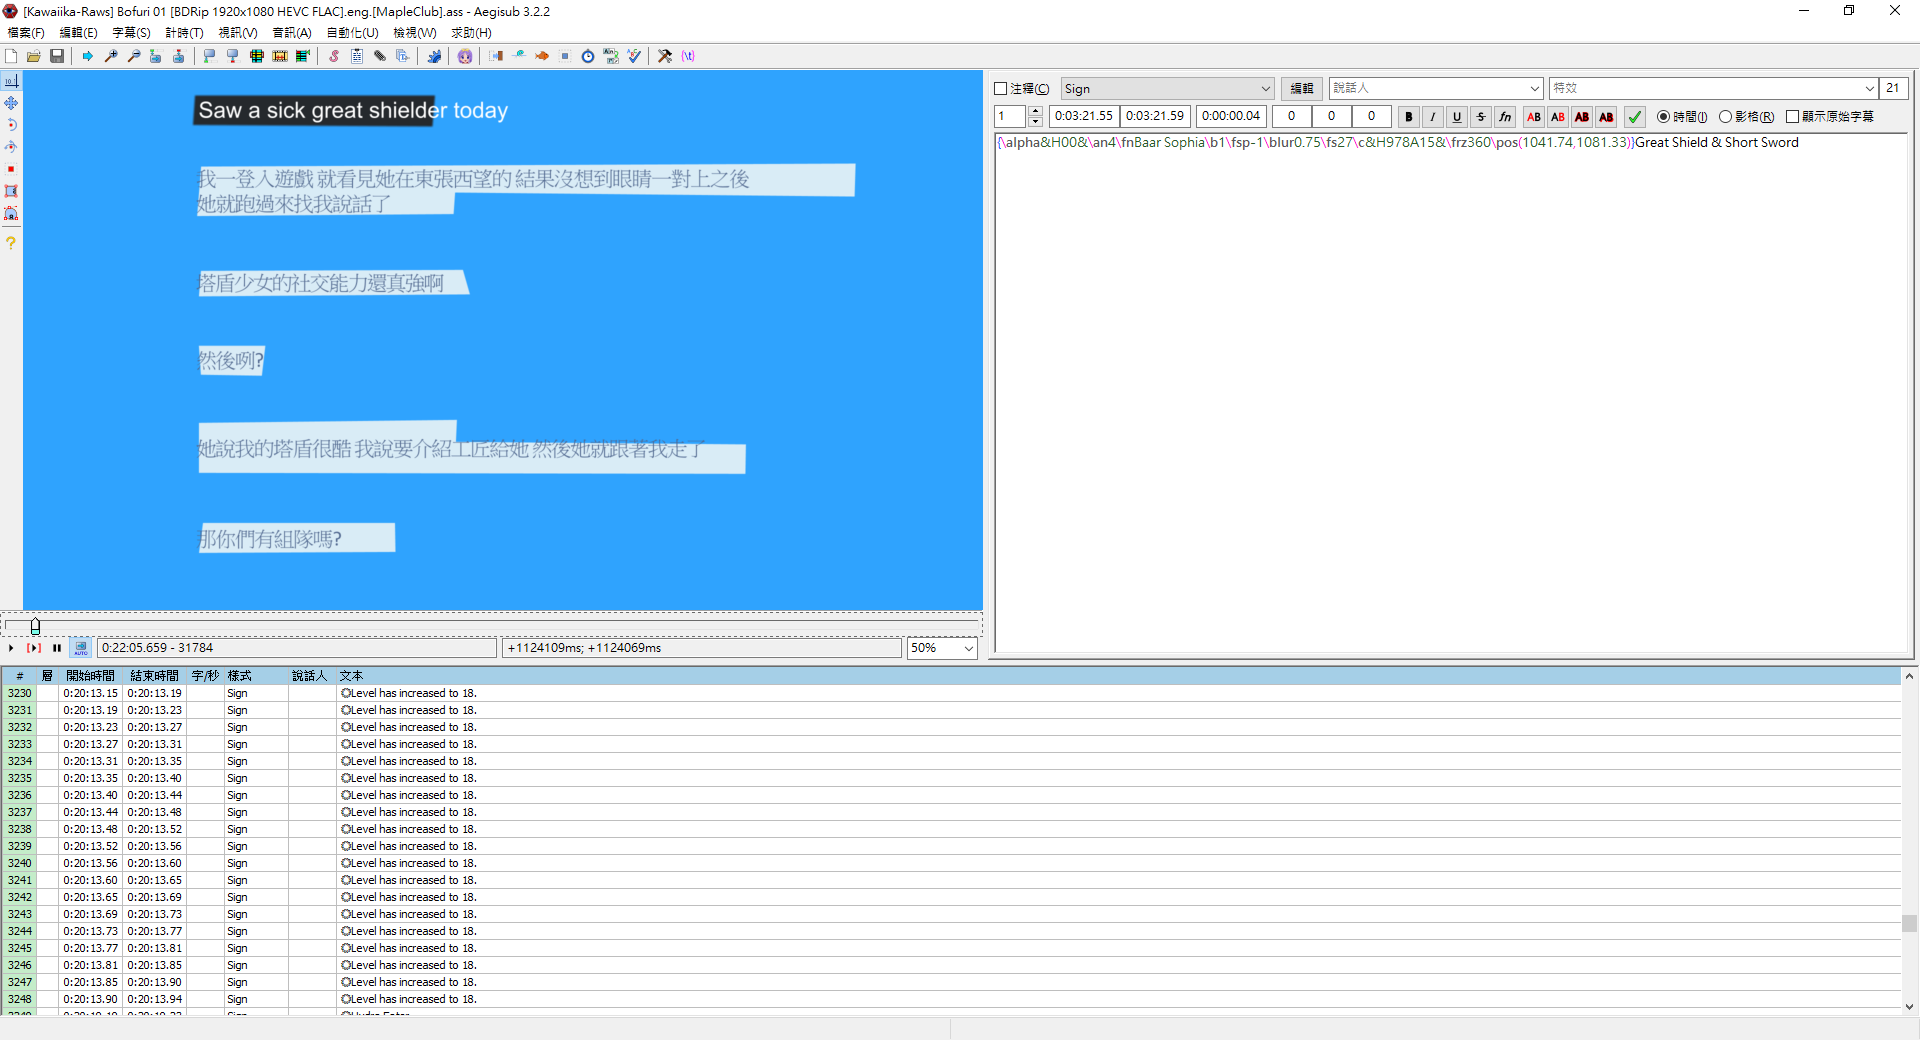Click the 編輯 edit style button

click(1301, 89)
